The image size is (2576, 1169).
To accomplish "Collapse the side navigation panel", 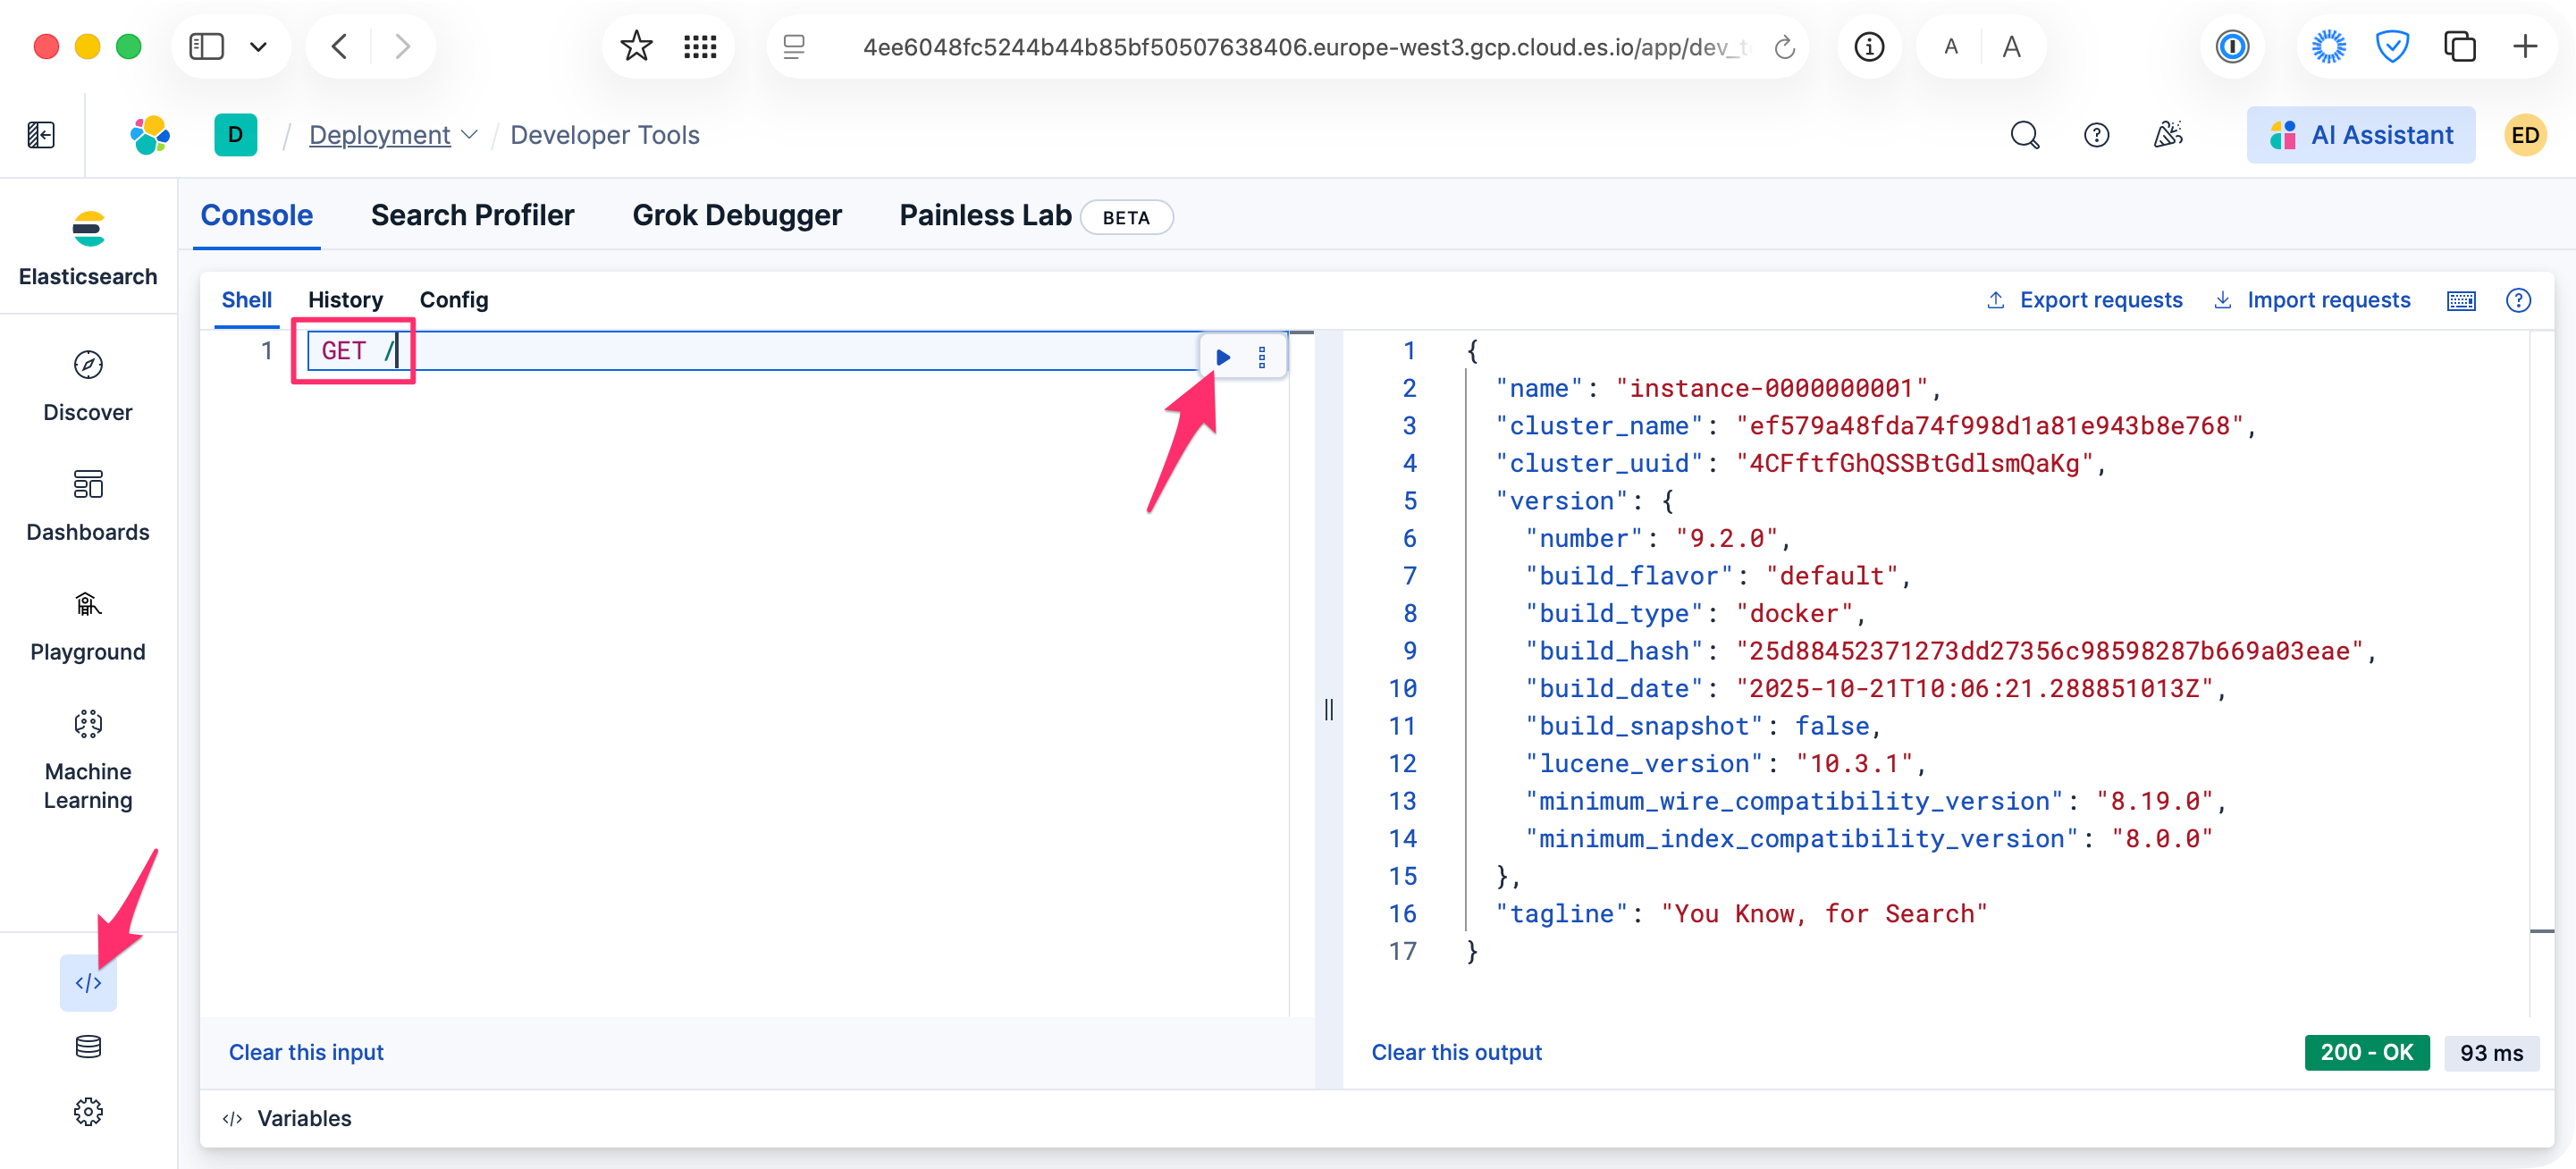I will (x=41, y=135).
